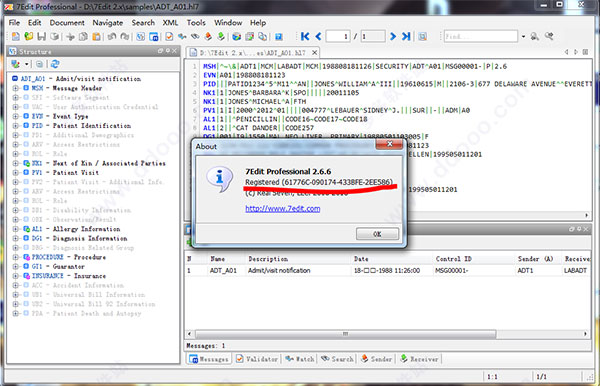Image resolution: width=600 pixels, height=386 pixels.
Task: Click the collapse-all icon in Structure panel toolbar
Action: (39, 64)
